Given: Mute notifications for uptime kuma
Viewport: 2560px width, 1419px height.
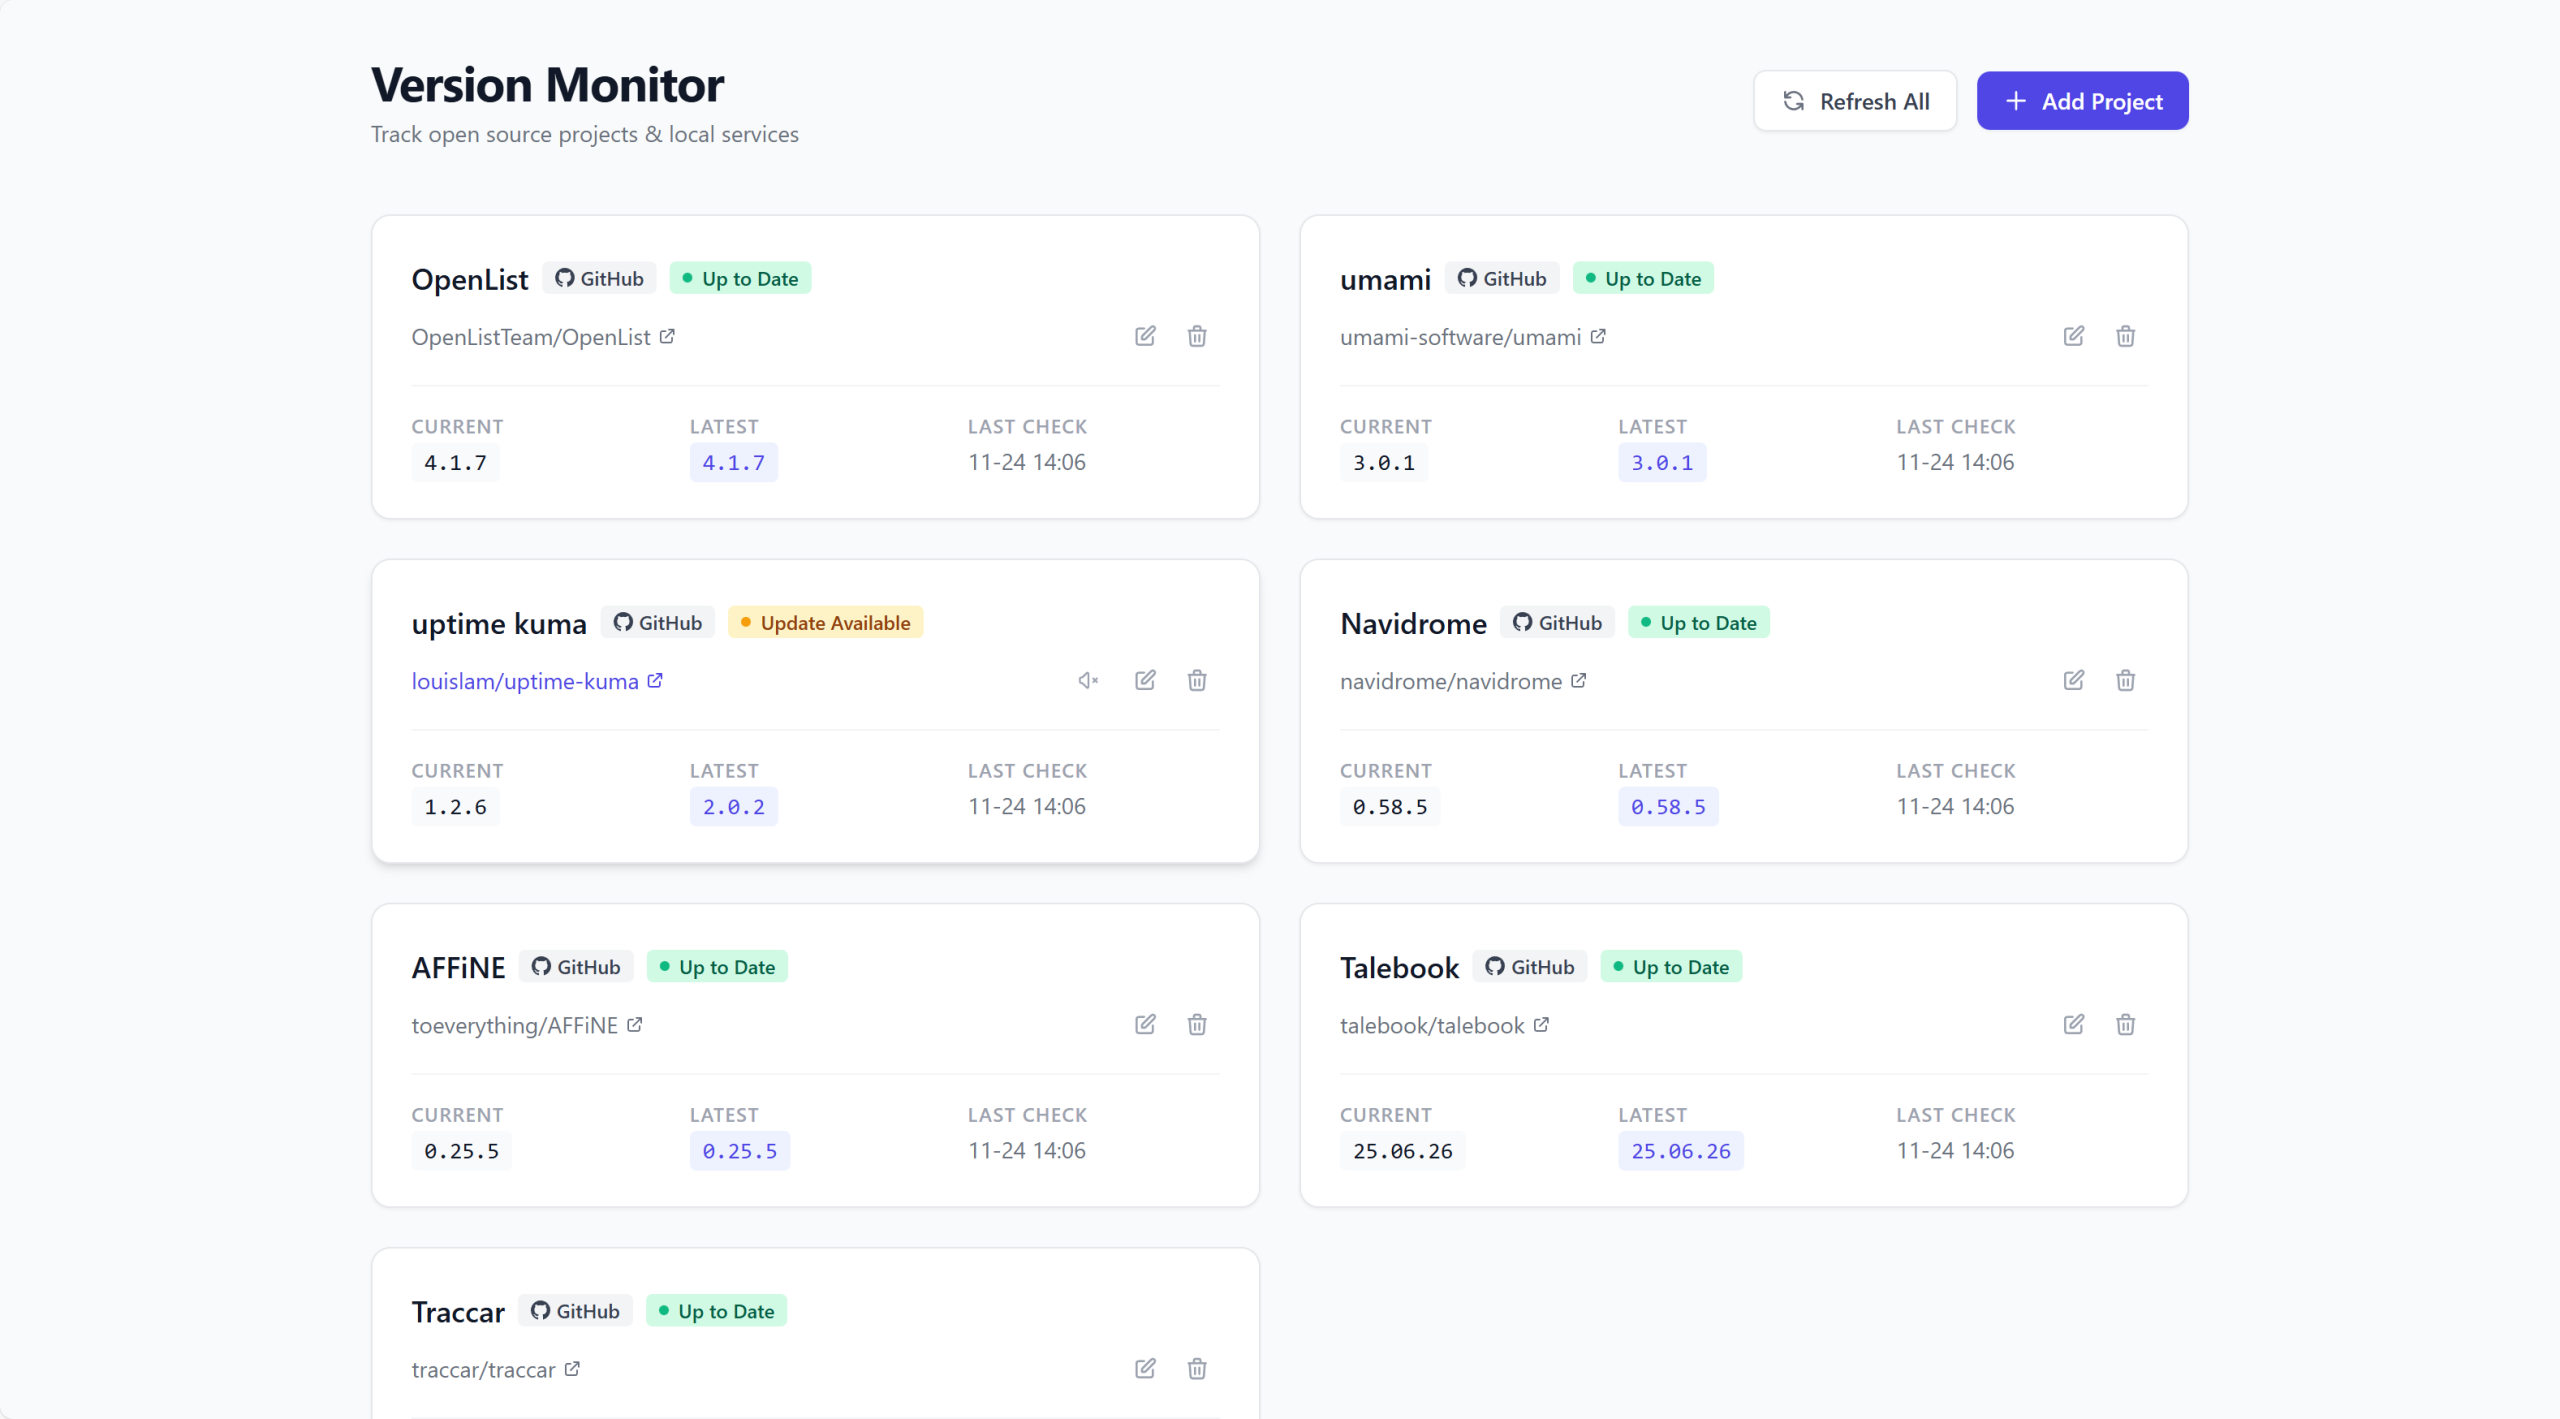Looking at the screenshot, I should tap(1088, 680).
